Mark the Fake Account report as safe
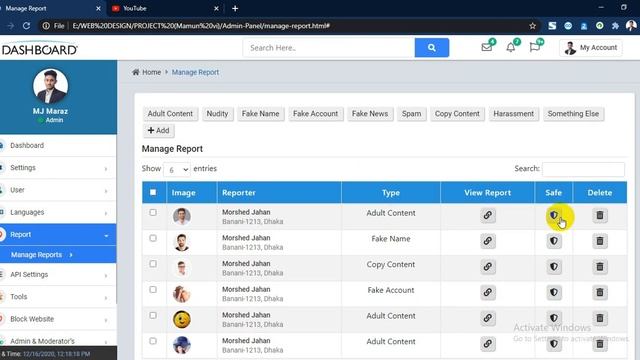This screenshot has height=360, width=640. tap(554, 292)
